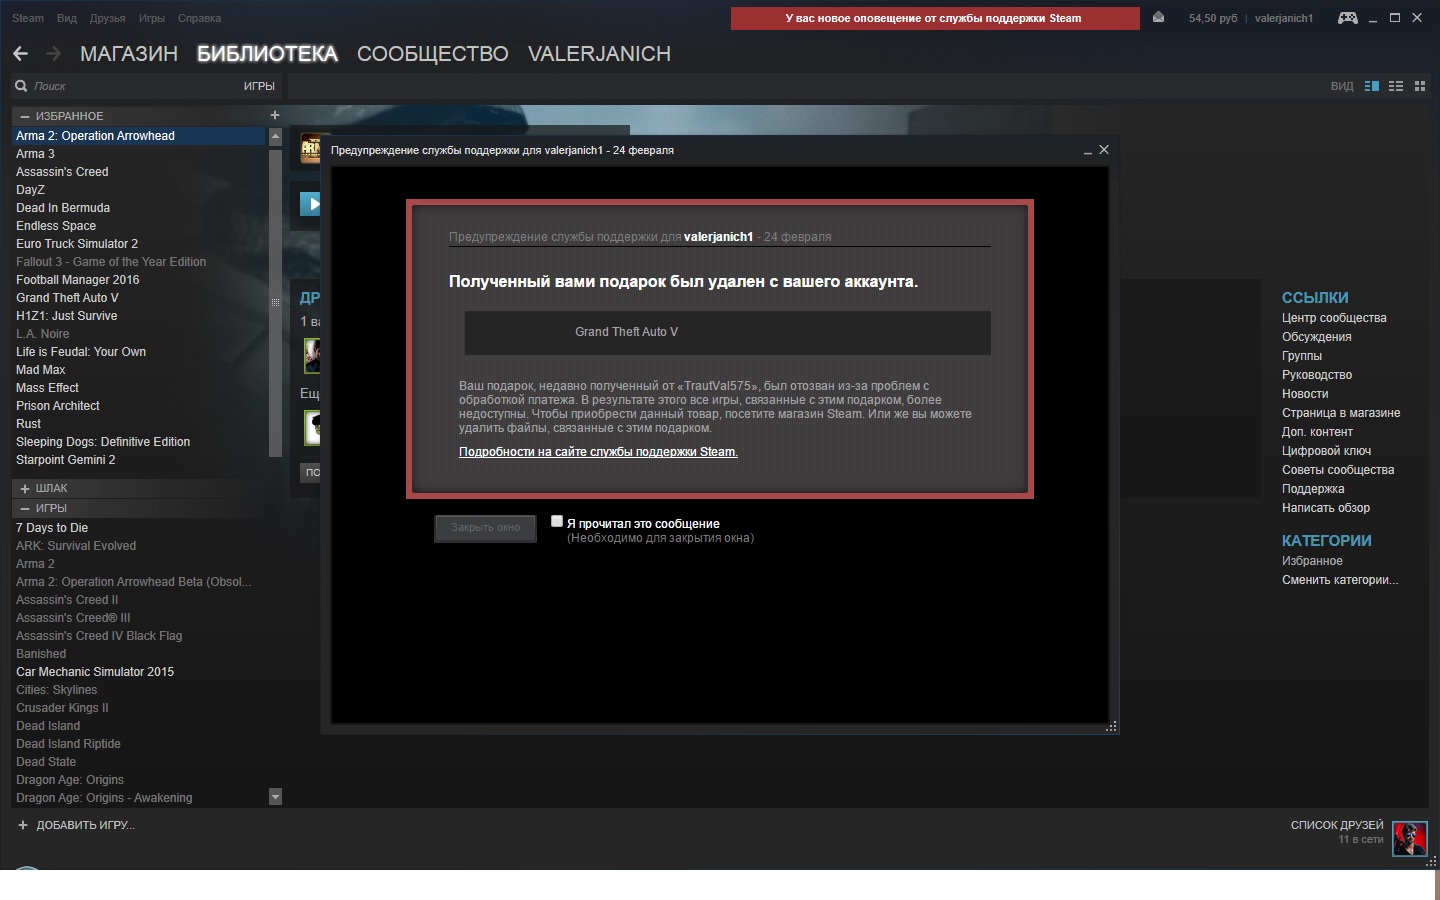
Task: Select Car Mechanic Simulator 2015
Action: (140, 672)
